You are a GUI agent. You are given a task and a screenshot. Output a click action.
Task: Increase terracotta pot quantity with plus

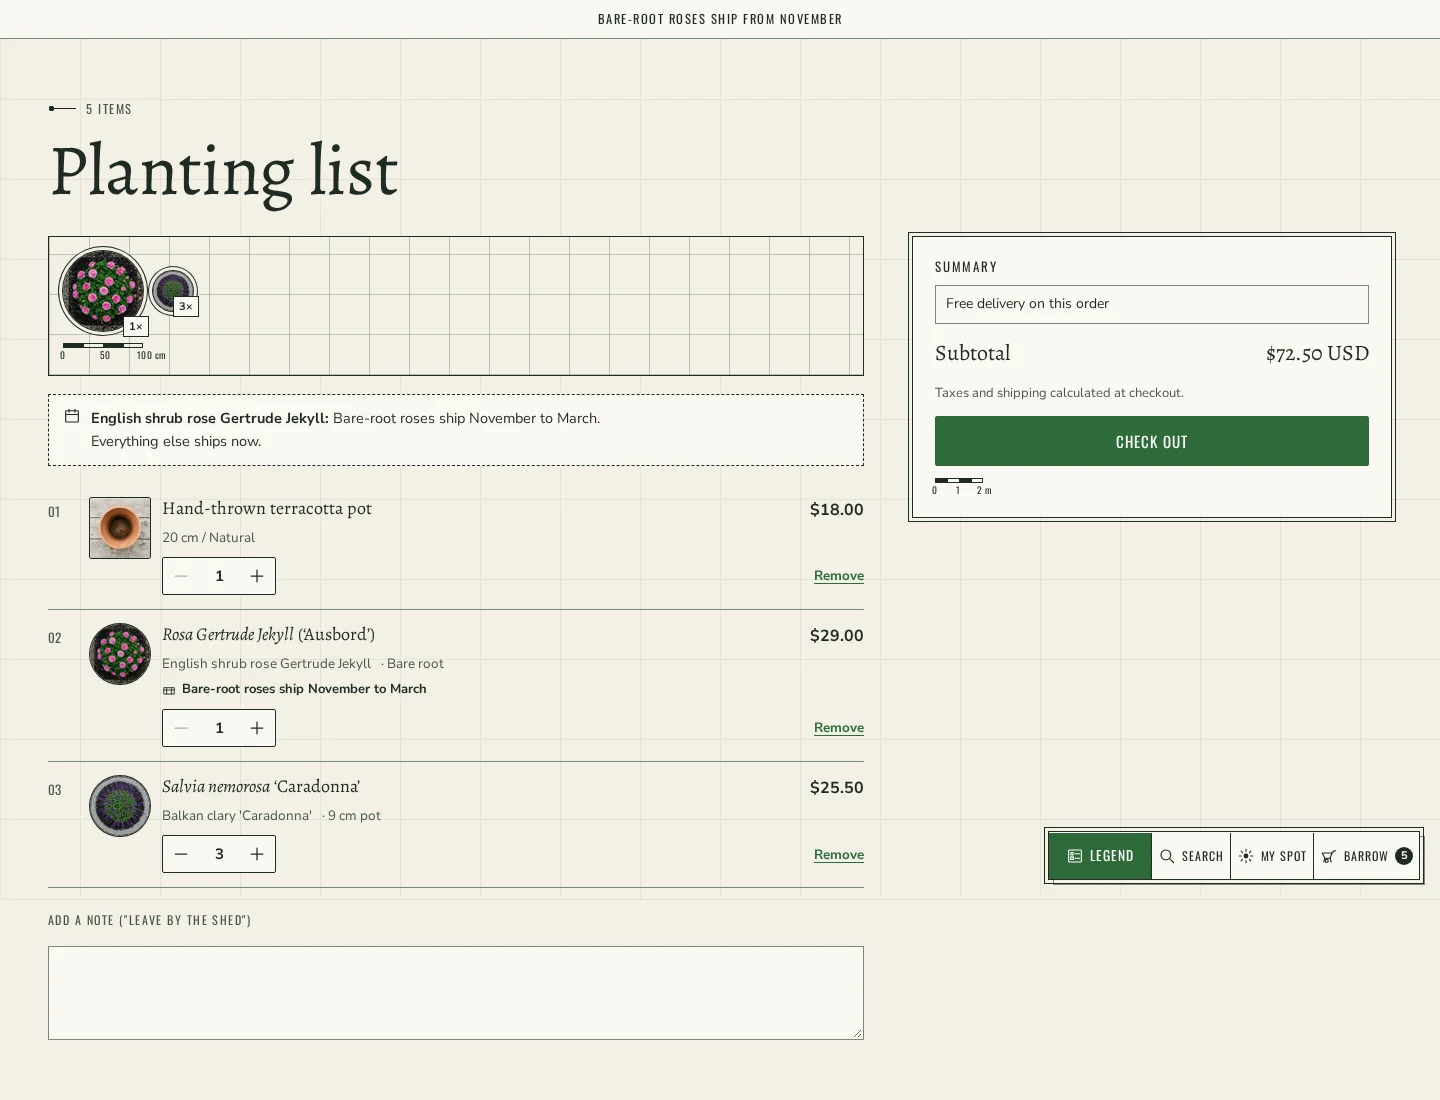click(x=257, y=576)
